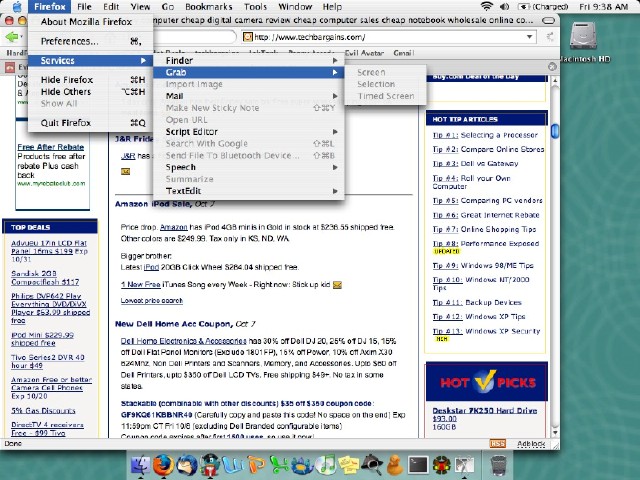Open Preferences from Firefox menu

90,41
